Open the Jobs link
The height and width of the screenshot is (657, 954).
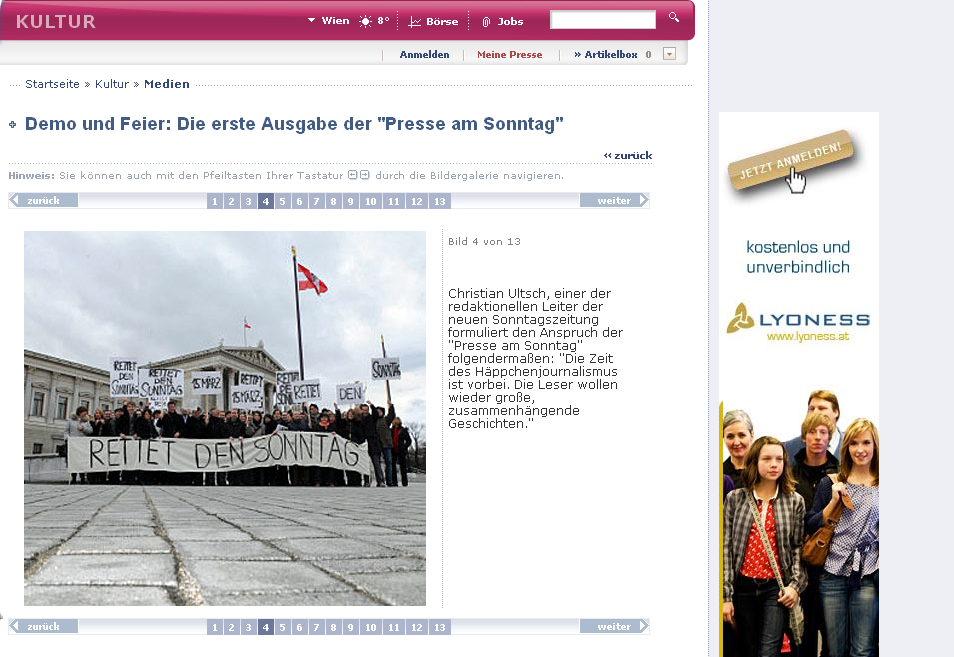click(x=510, y=21)
